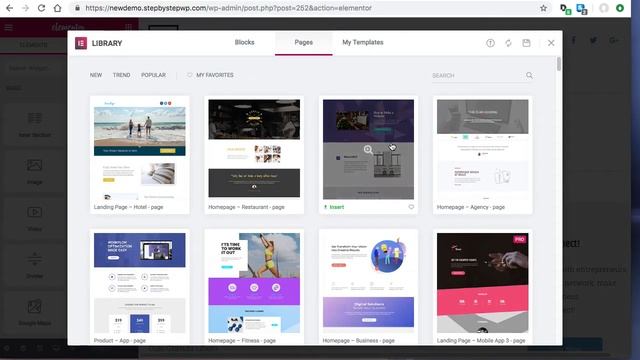Click the green circle extension icon

620,8
